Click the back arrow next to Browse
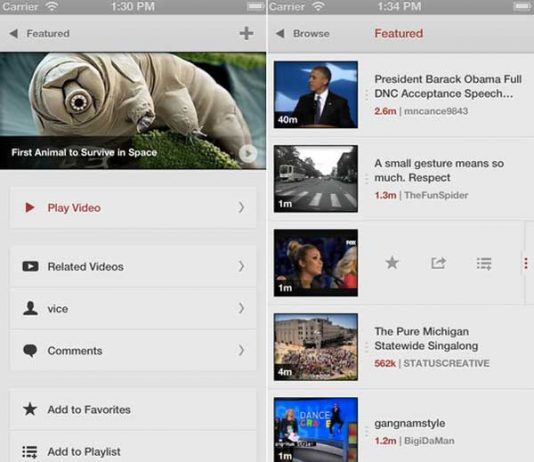The height and width of the screenshot is (462, 534). tap(280, 33)
